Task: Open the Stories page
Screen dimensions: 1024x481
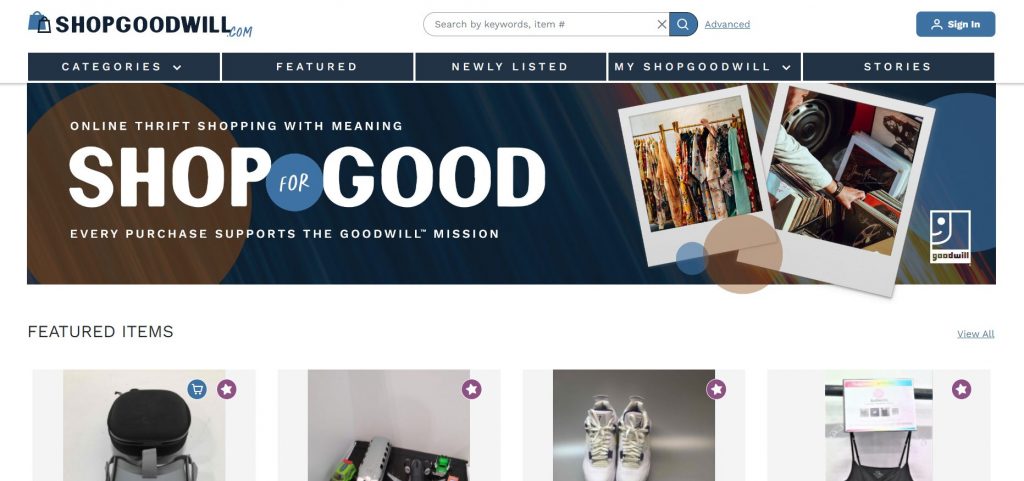Action: click(898, 67)
